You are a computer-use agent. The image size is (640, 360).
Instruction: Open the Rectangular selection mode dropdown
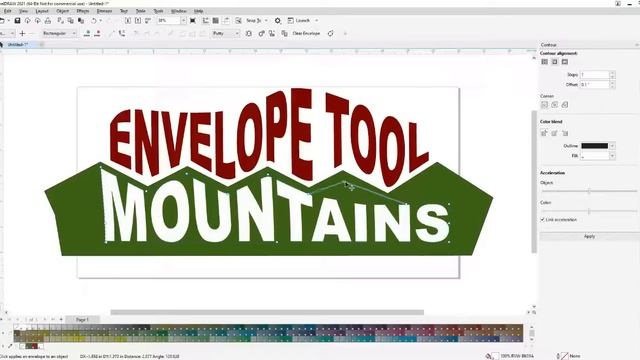[x=74, y=33]
